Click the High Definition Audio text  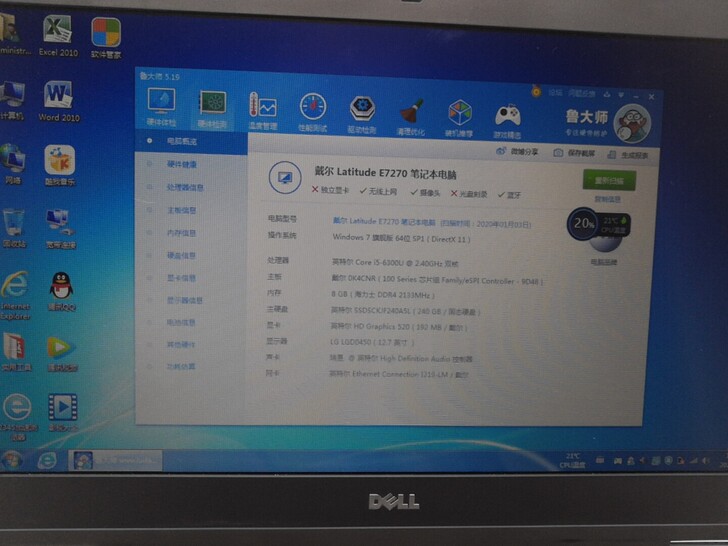click(401, 358)
